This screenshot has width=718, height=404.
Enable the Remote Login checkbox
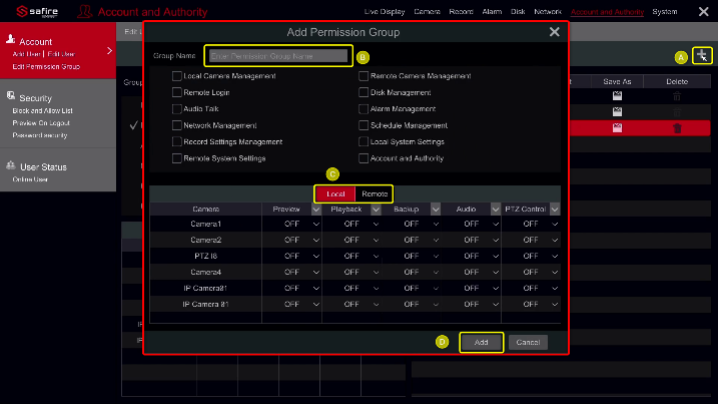[177, 92]
